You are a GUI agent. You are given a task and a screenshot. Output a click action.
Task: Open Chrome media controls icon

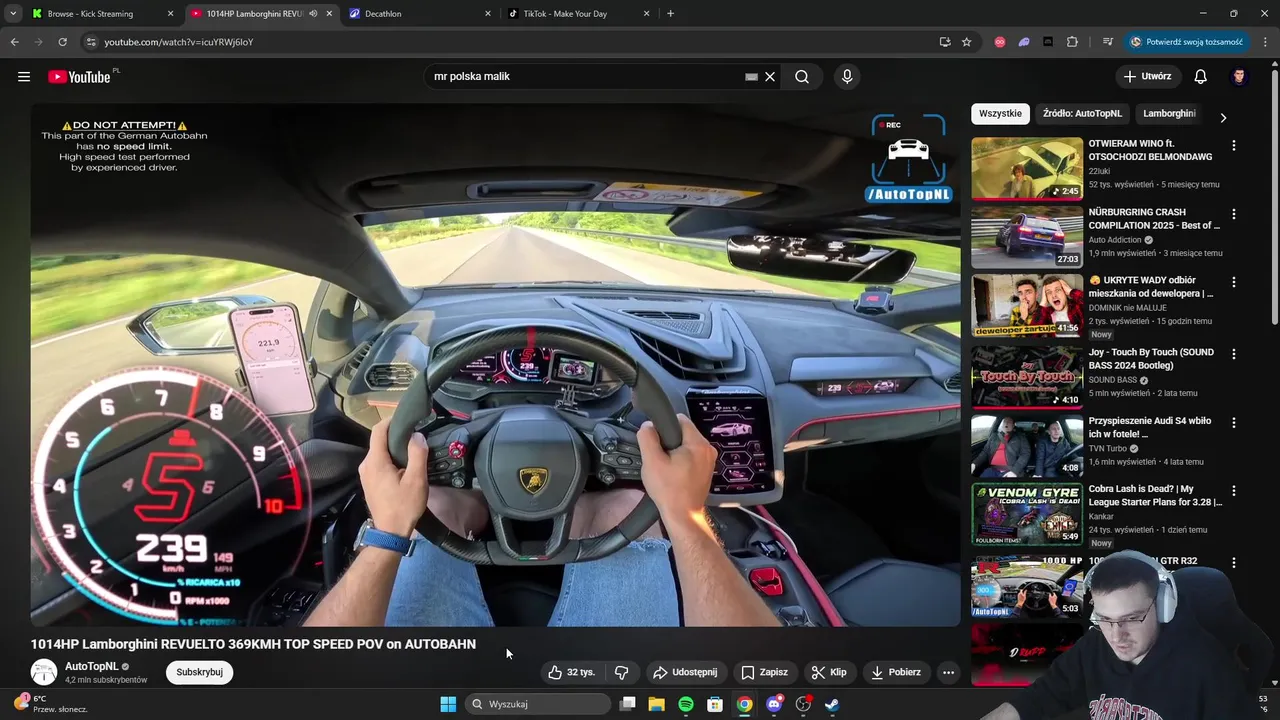[x=1107, y=42]
